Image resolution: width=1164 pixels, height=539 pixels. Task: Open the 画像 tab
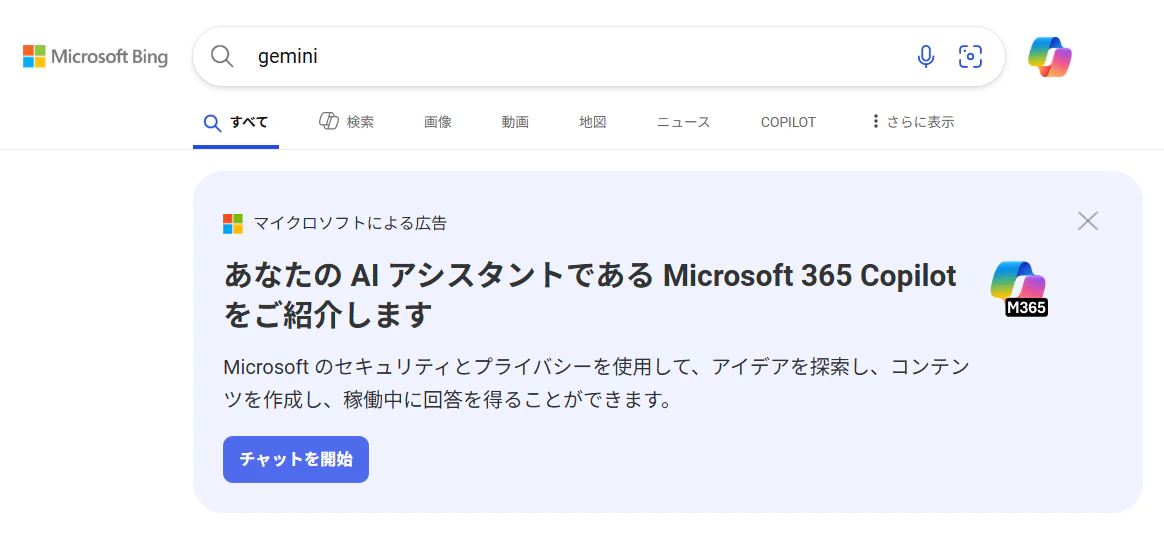tap(438, 122)
